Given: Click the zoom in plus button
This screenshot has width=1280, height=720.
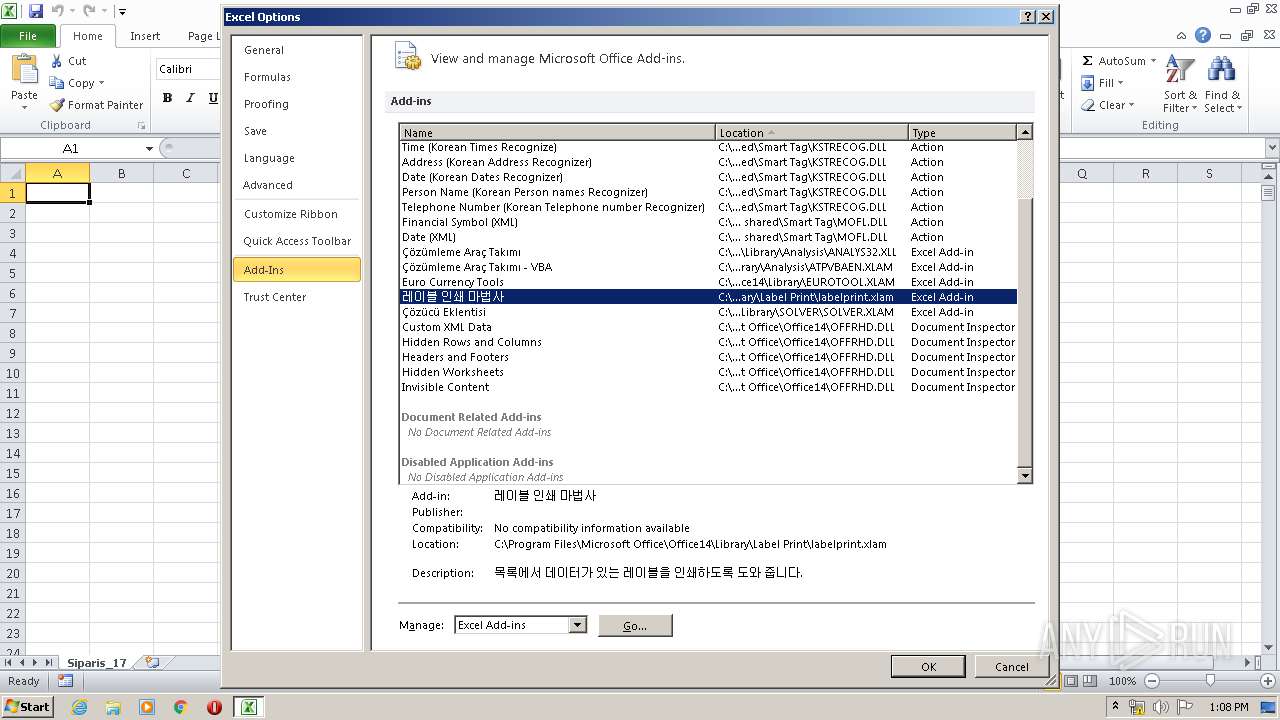Looking at the screenshot, I should coord(1270,681).
